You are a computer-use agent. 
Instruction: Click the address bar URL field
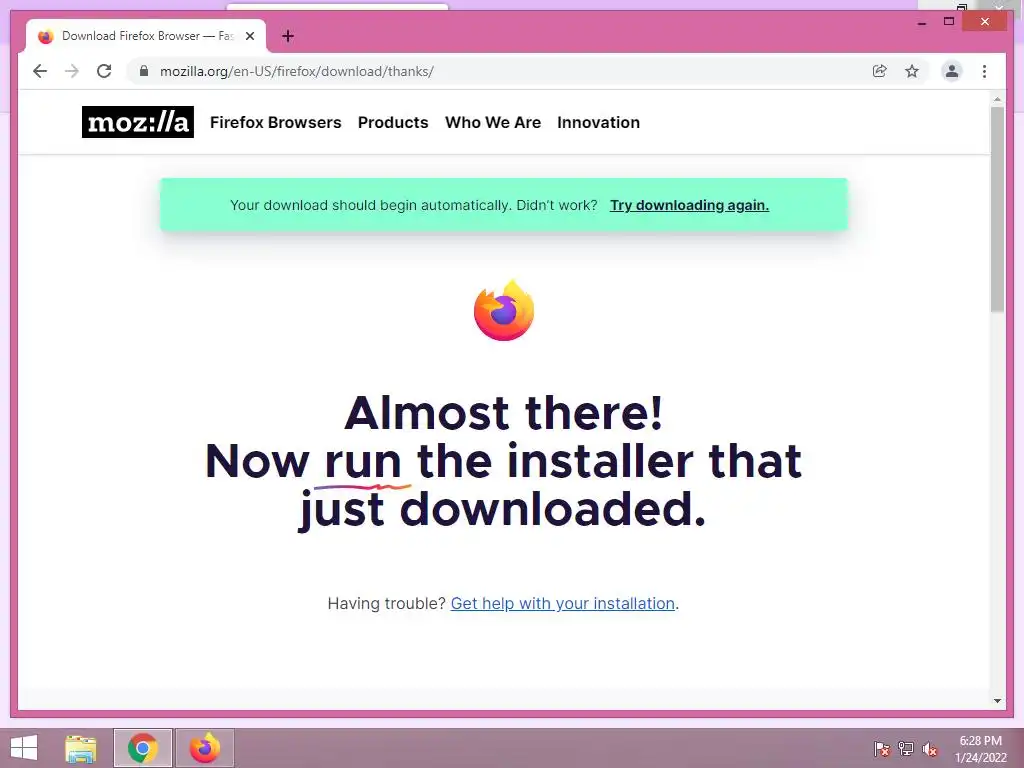click(x=509, y=71)
